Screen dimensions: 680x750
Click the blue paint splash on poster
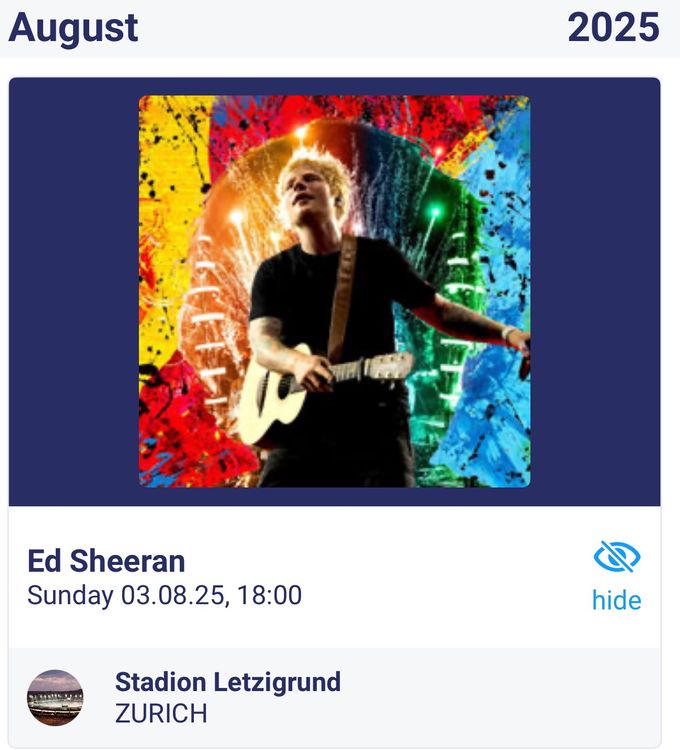coord(497,297)
